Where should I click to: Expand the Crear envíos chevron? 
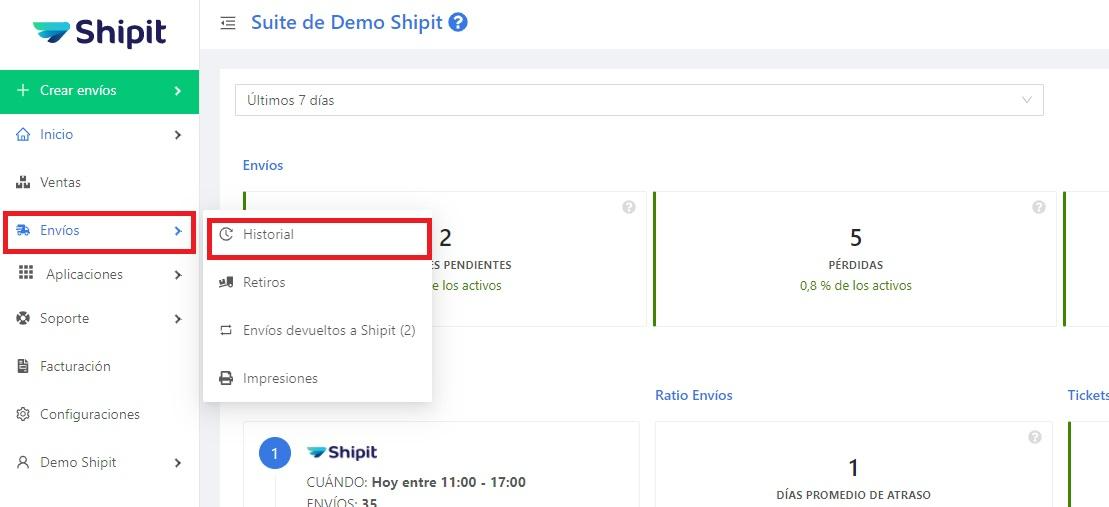(178, 91)
